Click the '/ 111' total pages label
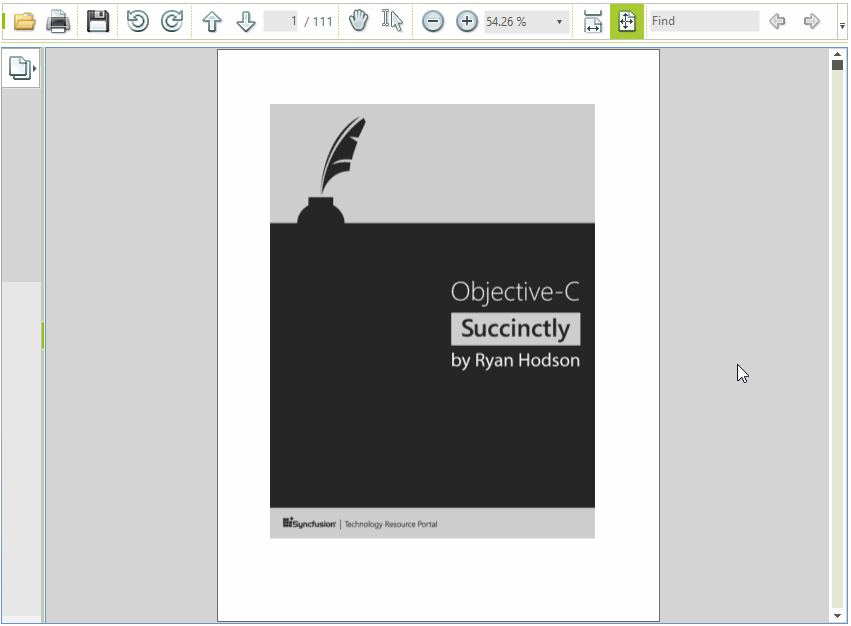This screenshot has width=851, height=626. [318, 22]
